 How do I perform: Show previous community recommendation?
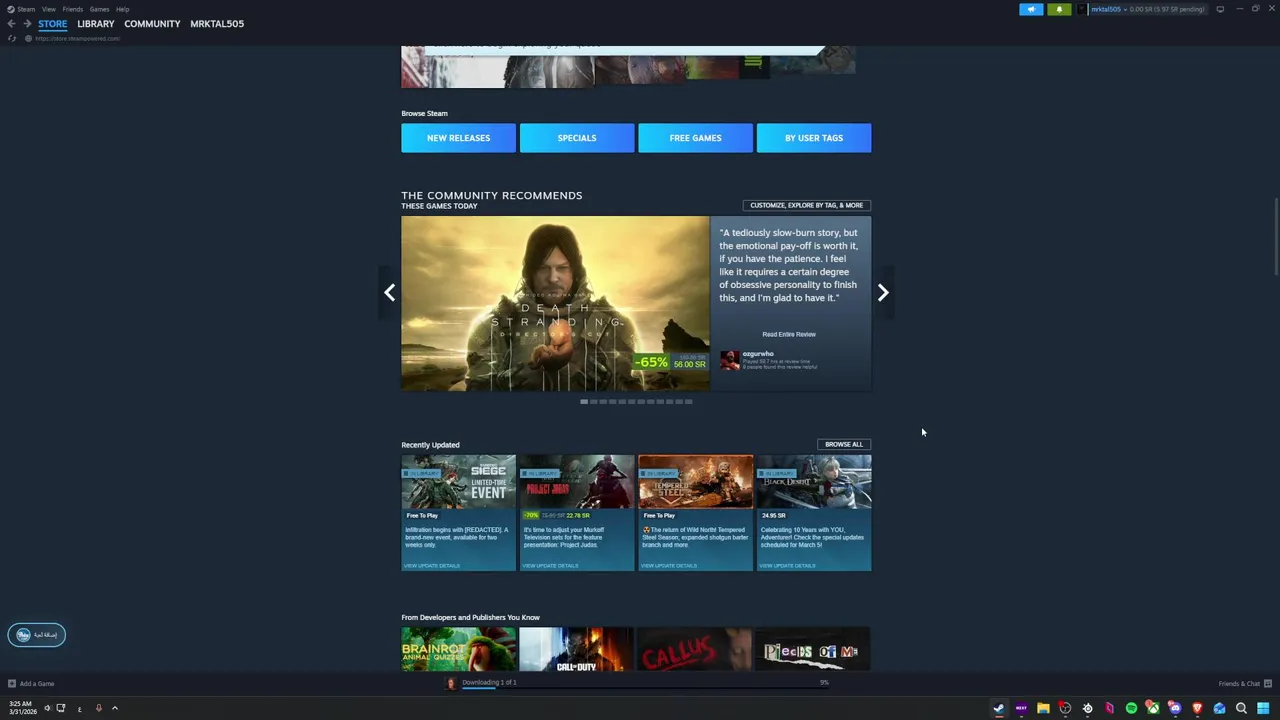389,292
